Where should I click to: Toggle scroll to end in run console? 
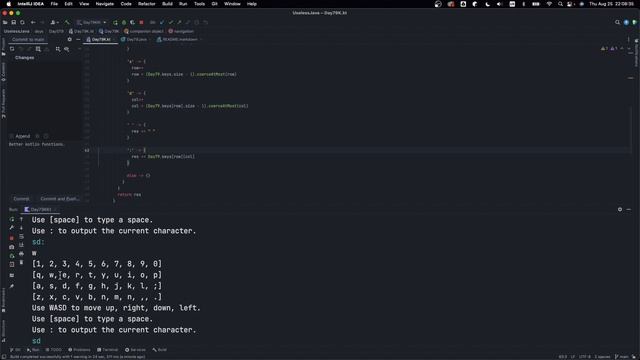tap(21, 245)
